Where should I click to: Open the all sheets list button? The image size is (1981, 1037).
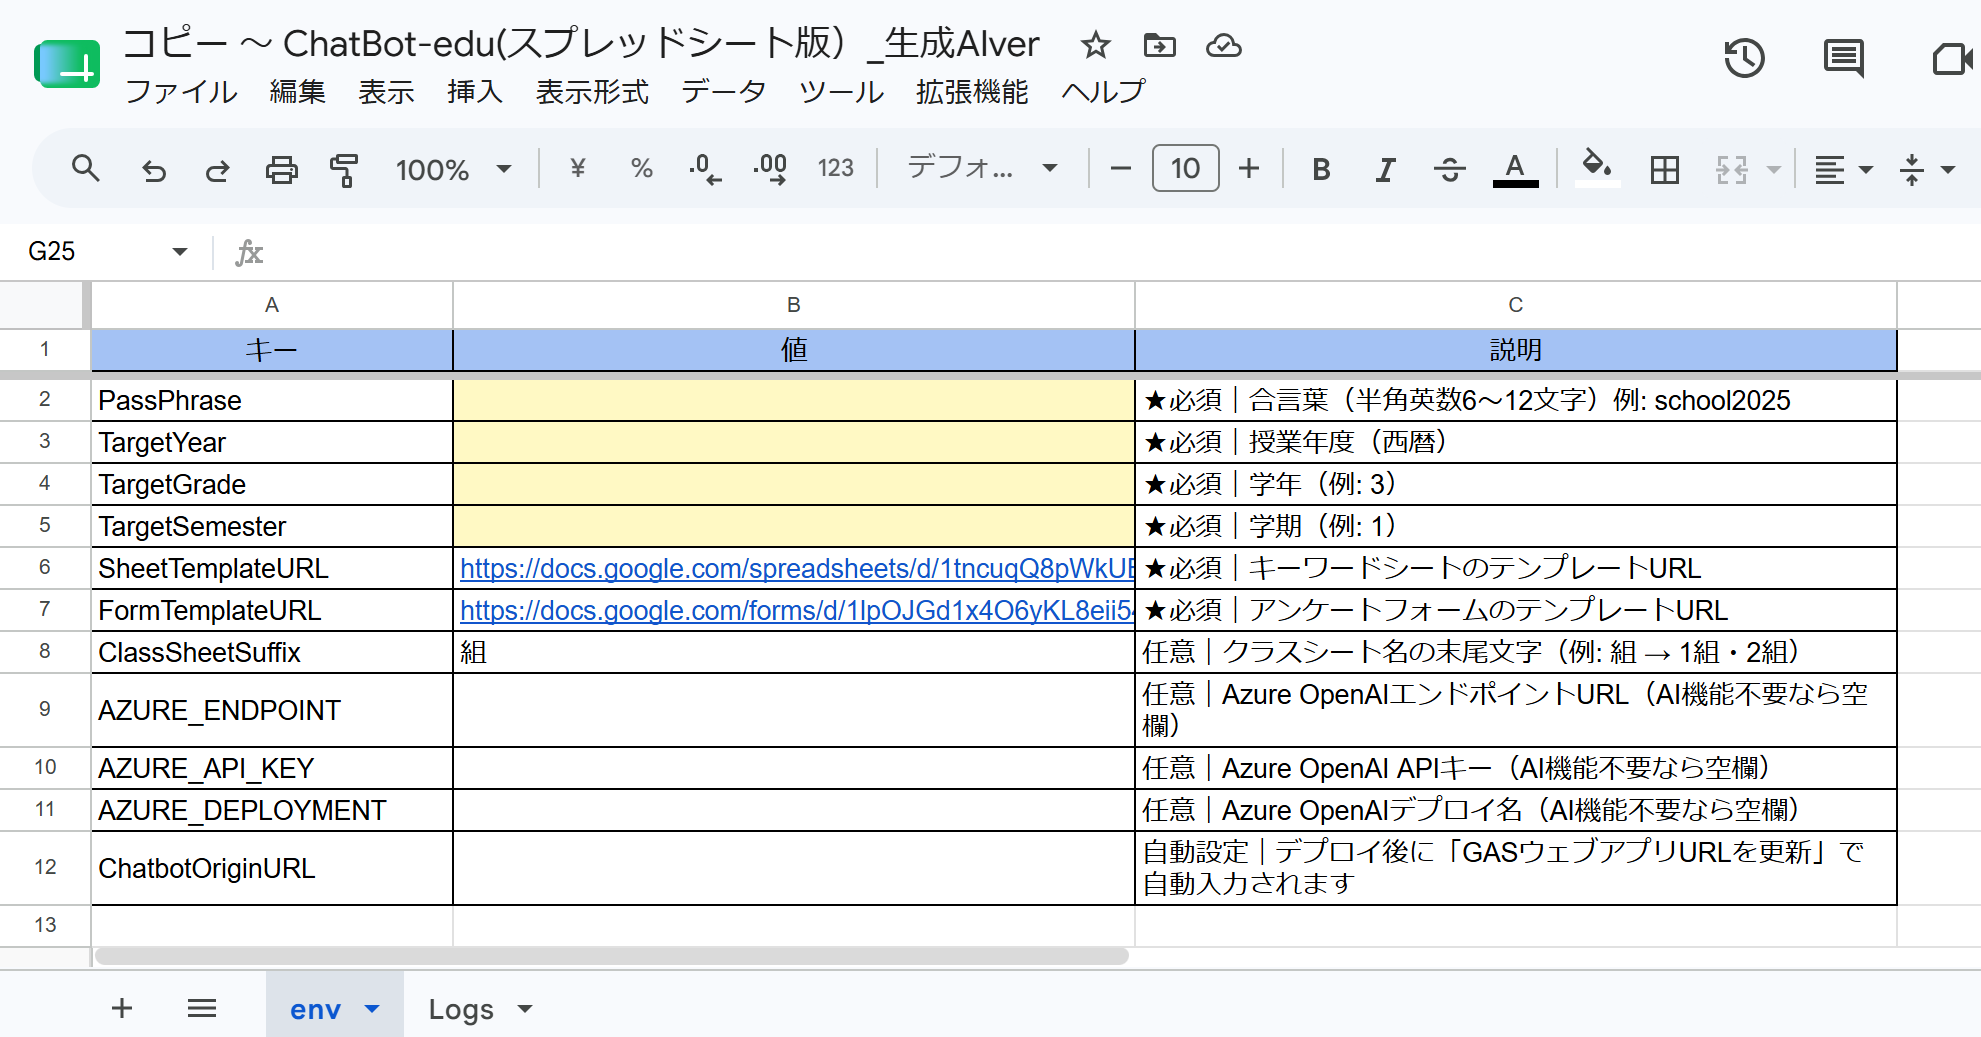(x=202, y=1008)
